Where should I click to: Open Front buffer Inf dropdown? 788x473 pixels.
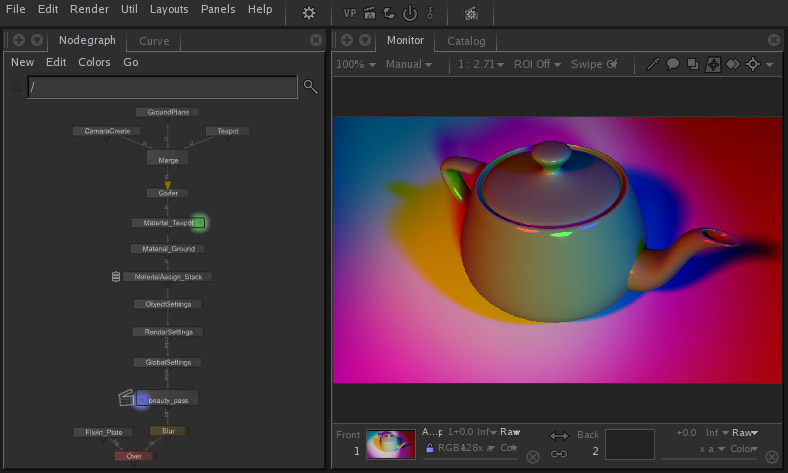486,432
